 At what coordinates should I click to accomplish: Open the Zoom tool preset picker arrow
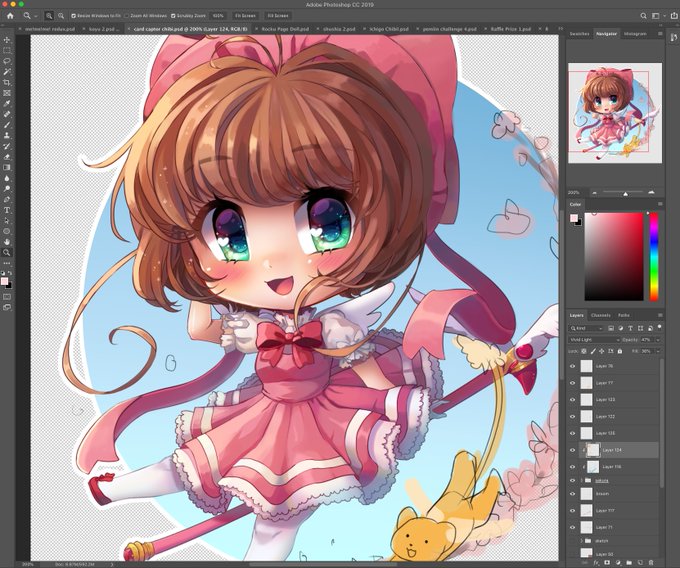tap(36, 16)
